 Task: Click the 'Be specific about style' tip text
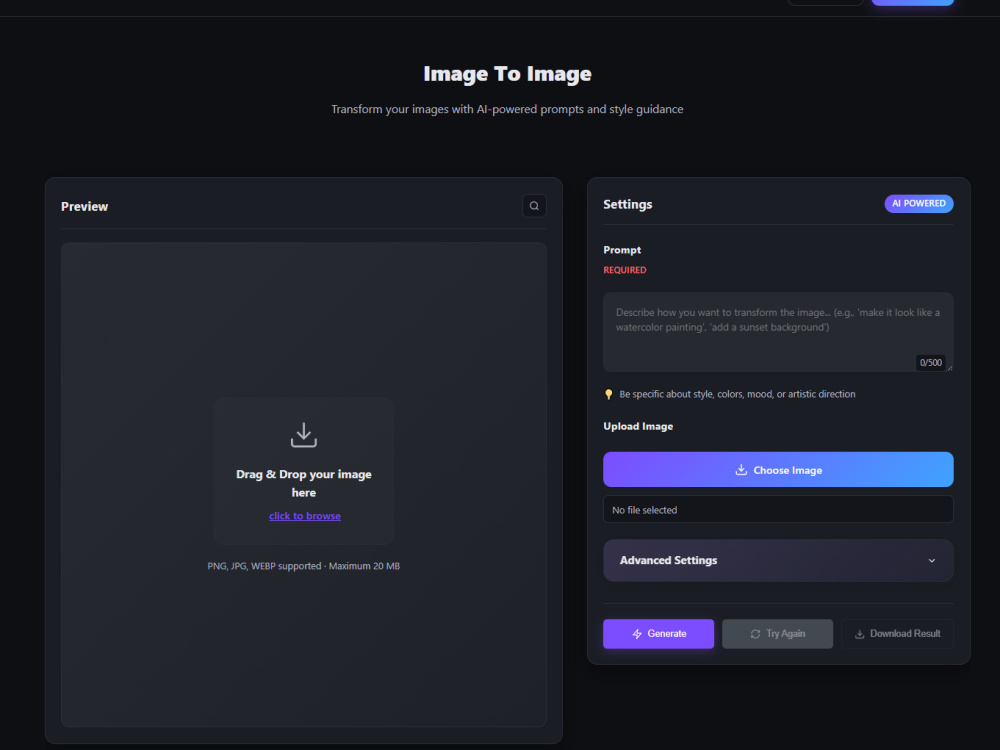click(x=737, y=394)
